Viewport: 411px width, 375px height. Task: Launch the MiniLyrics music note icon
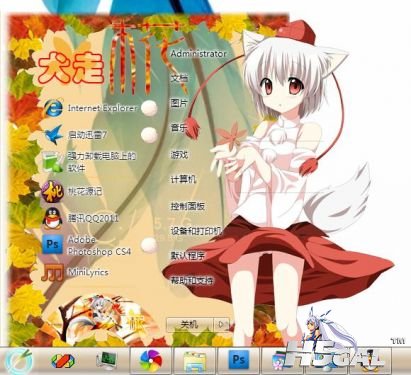tap(52, 272)
